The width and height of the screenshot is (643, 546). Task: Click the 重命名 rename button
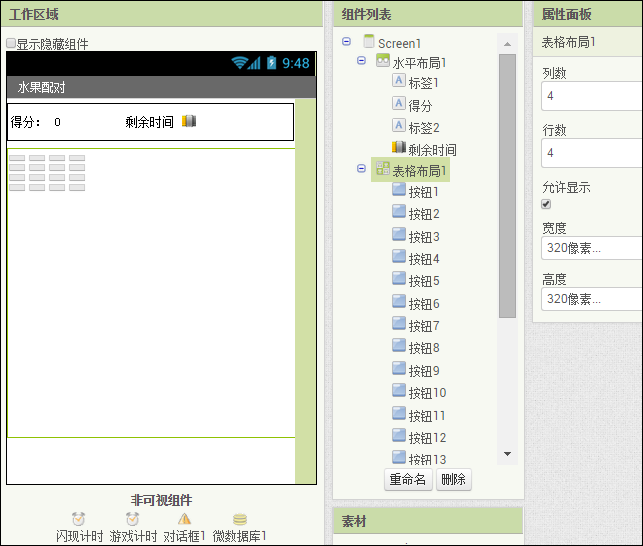[408, 479]
